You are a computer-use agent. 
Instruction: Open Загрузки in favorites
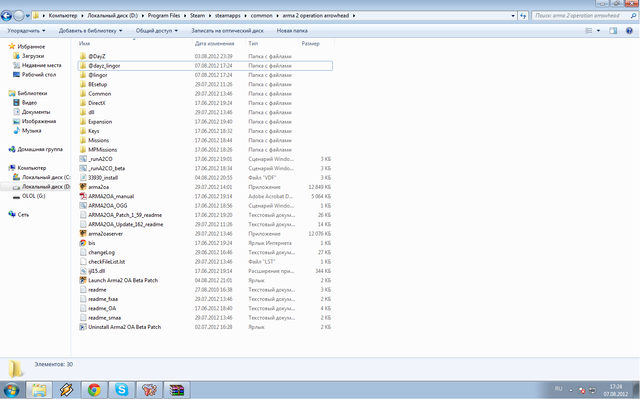29,56
